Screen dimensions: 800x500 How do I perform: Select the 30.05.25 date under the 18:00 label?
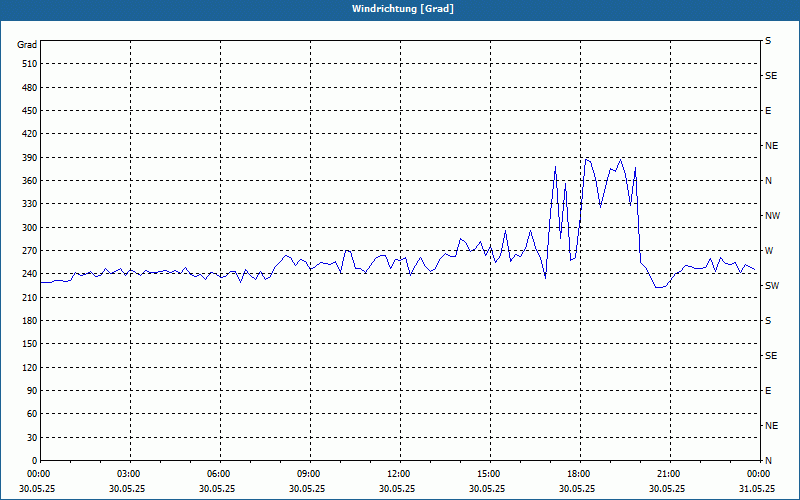[x=577, y=489]
